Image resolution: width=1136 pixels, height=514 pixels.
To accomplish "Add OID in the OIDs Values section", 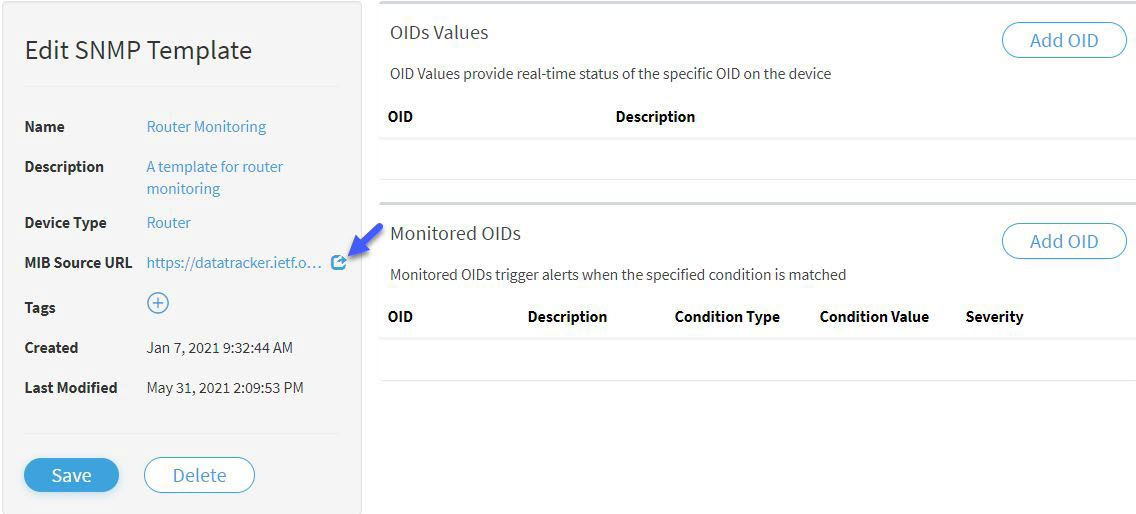I will point(1064,41).
